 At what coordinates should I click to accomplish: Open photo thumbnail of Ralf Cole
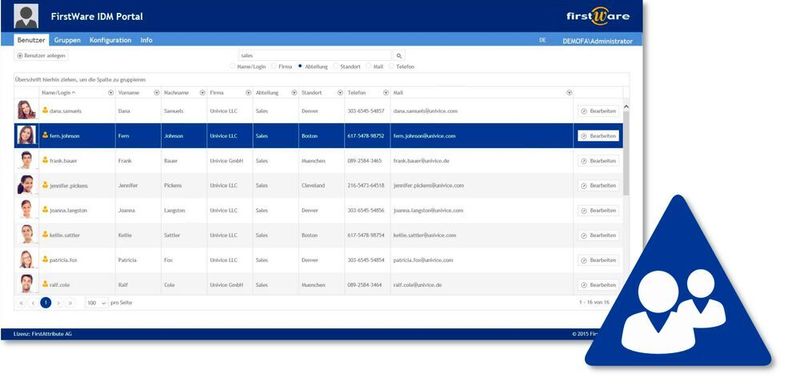[x=26, y=284]
